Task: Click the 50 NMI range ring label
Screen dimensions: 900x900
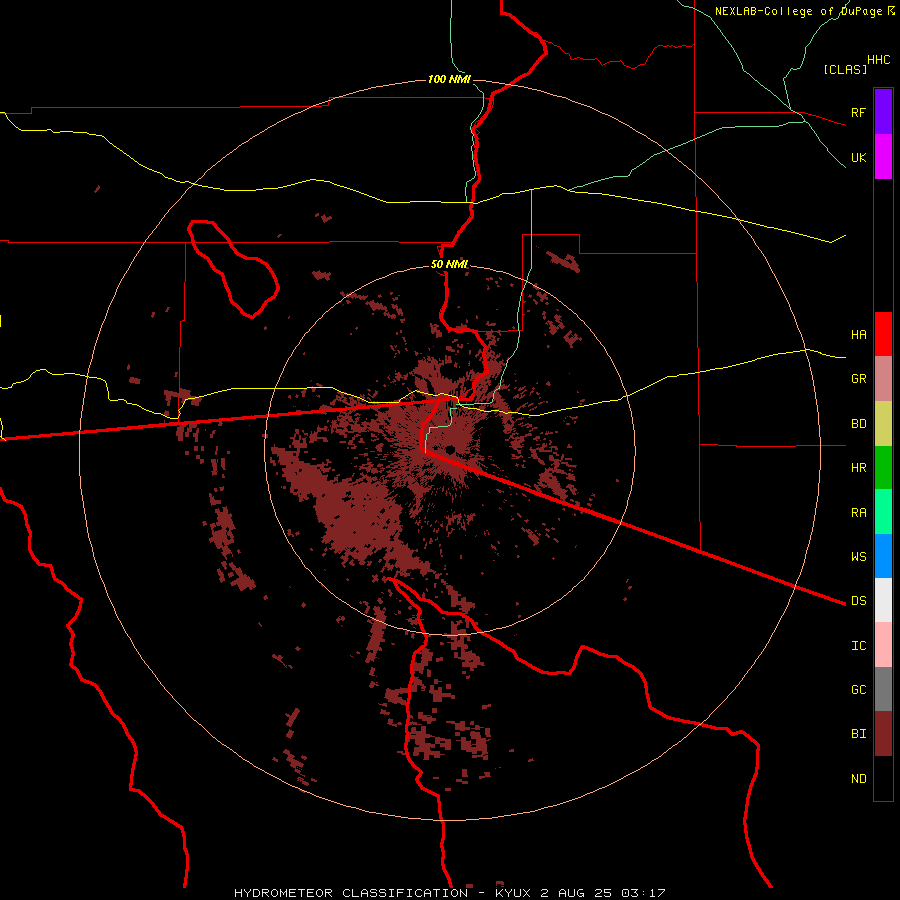Action: [449, 265]
